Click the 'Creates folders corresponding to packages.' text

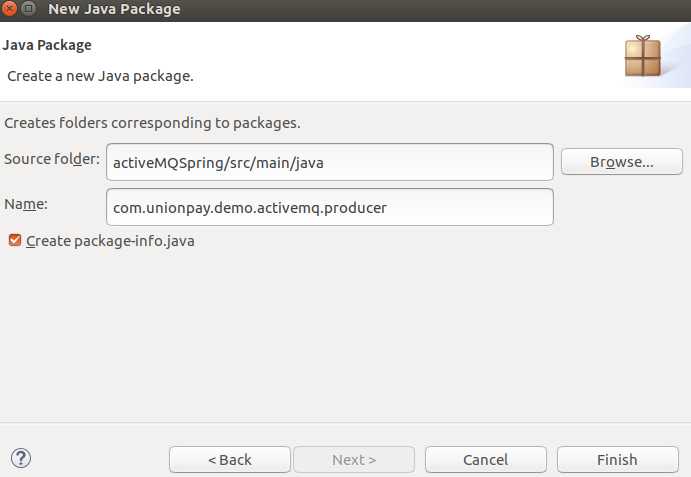(152, 123)
